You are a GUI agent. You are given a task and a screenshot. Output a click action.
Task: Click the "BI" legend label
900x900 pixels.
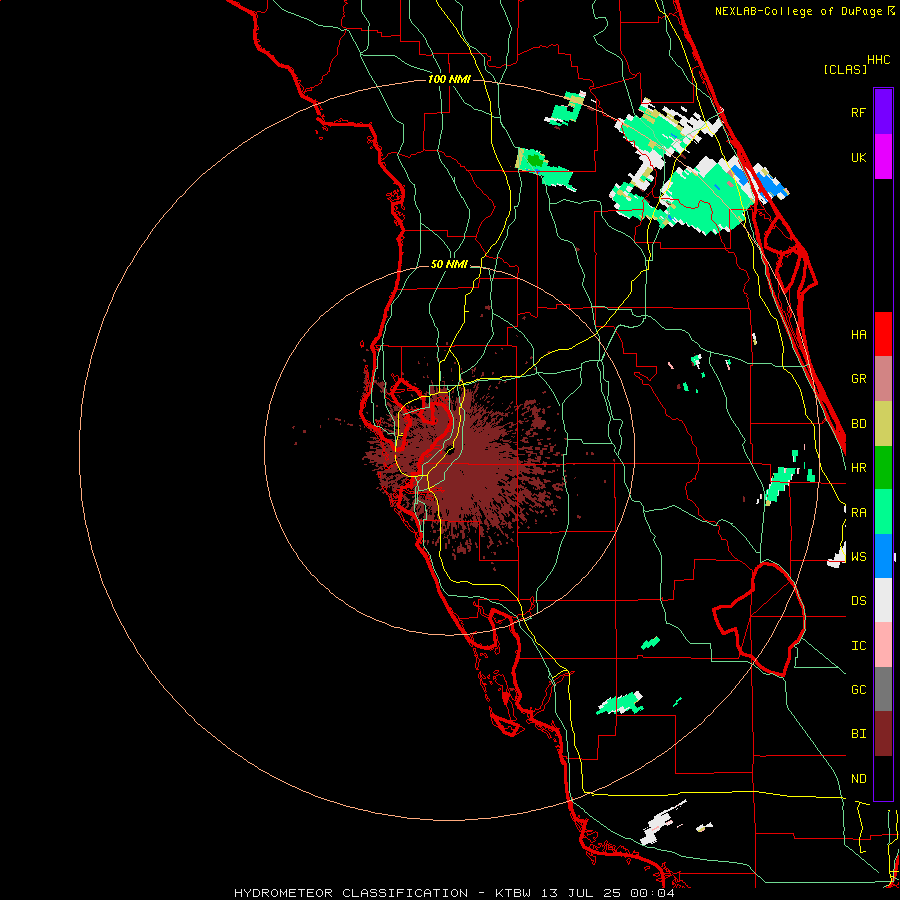pyautogui.click(x=858, y=734)
